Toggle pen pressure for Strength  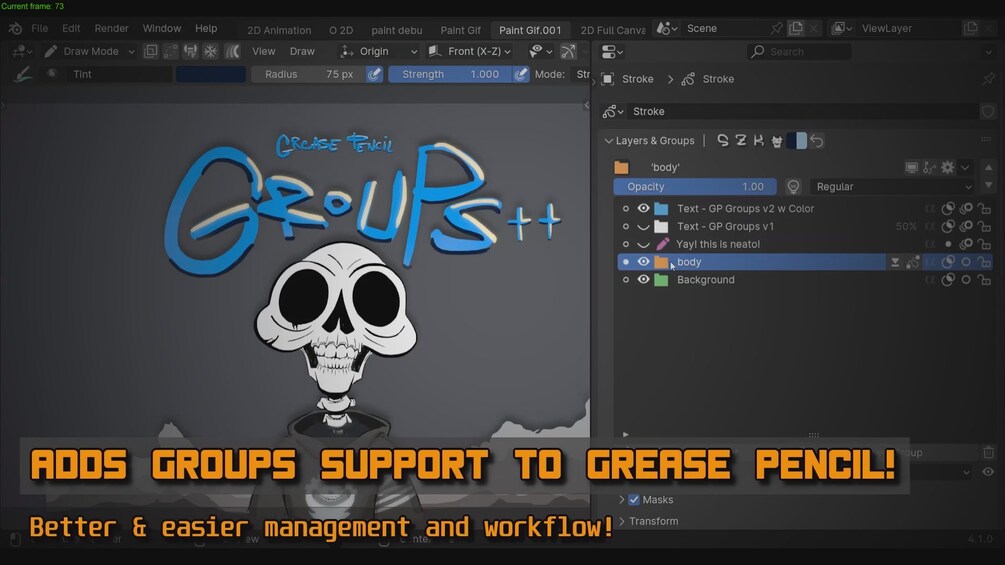521,74
